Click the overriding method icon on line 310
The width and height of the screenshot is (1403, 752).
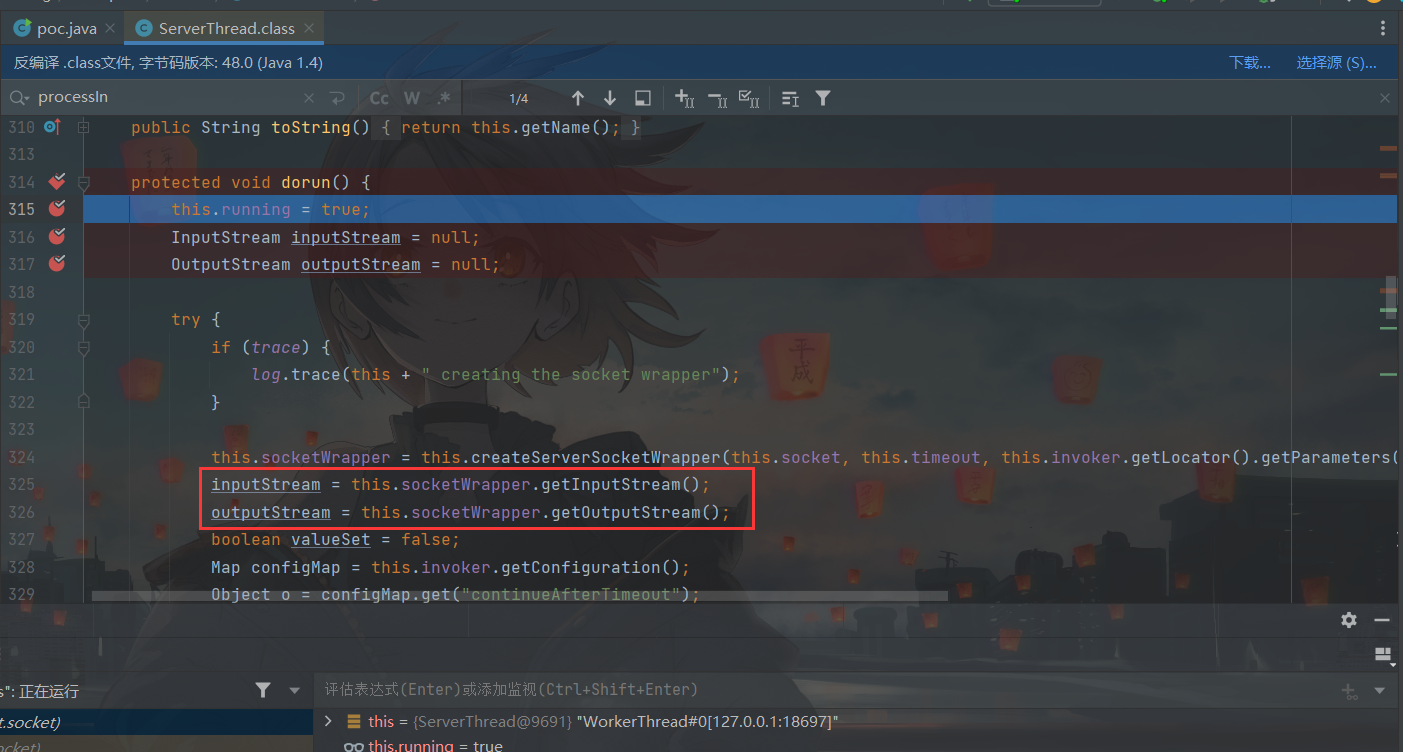point(52,127)
